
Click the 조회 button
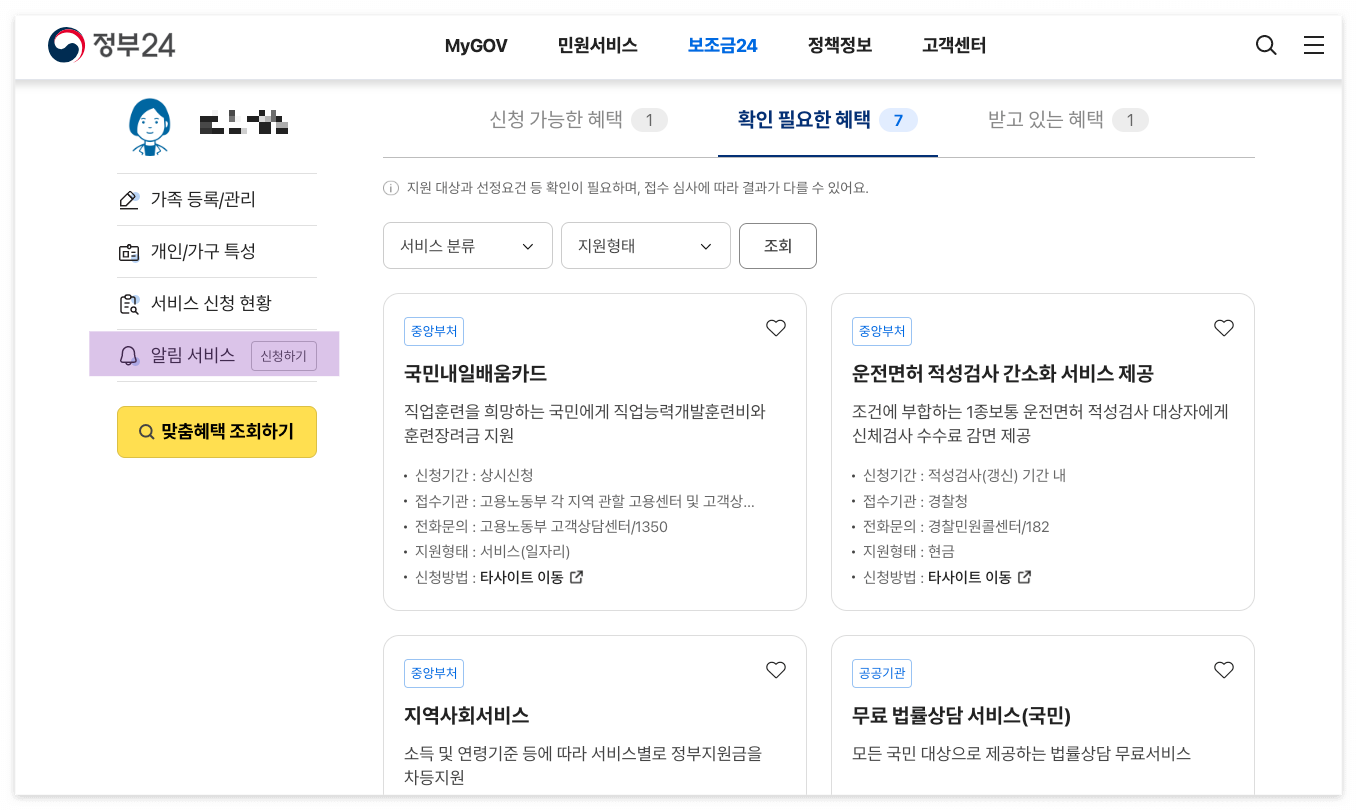(778, 246)
